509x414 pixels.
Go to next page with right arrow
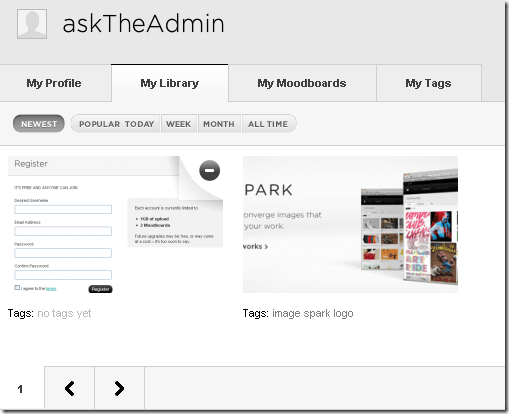[119, 388]
